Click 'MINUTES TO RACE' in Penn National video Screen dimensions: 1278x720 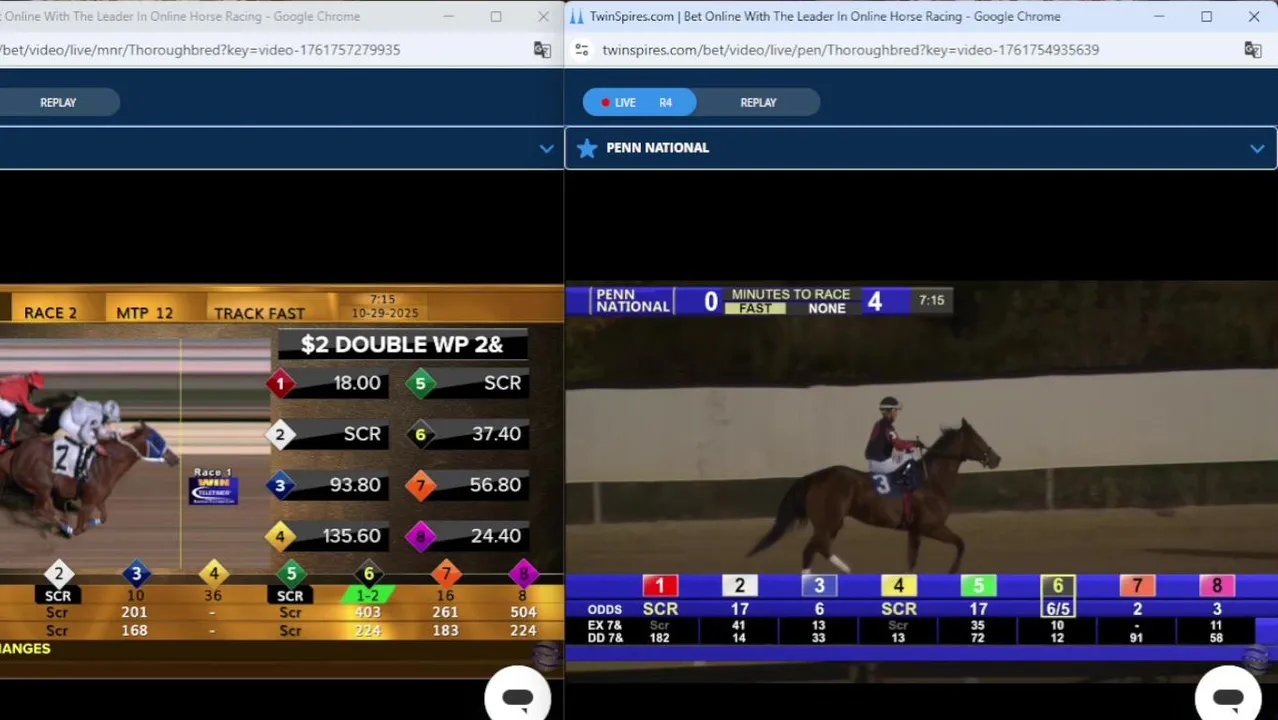pos(790,294)
